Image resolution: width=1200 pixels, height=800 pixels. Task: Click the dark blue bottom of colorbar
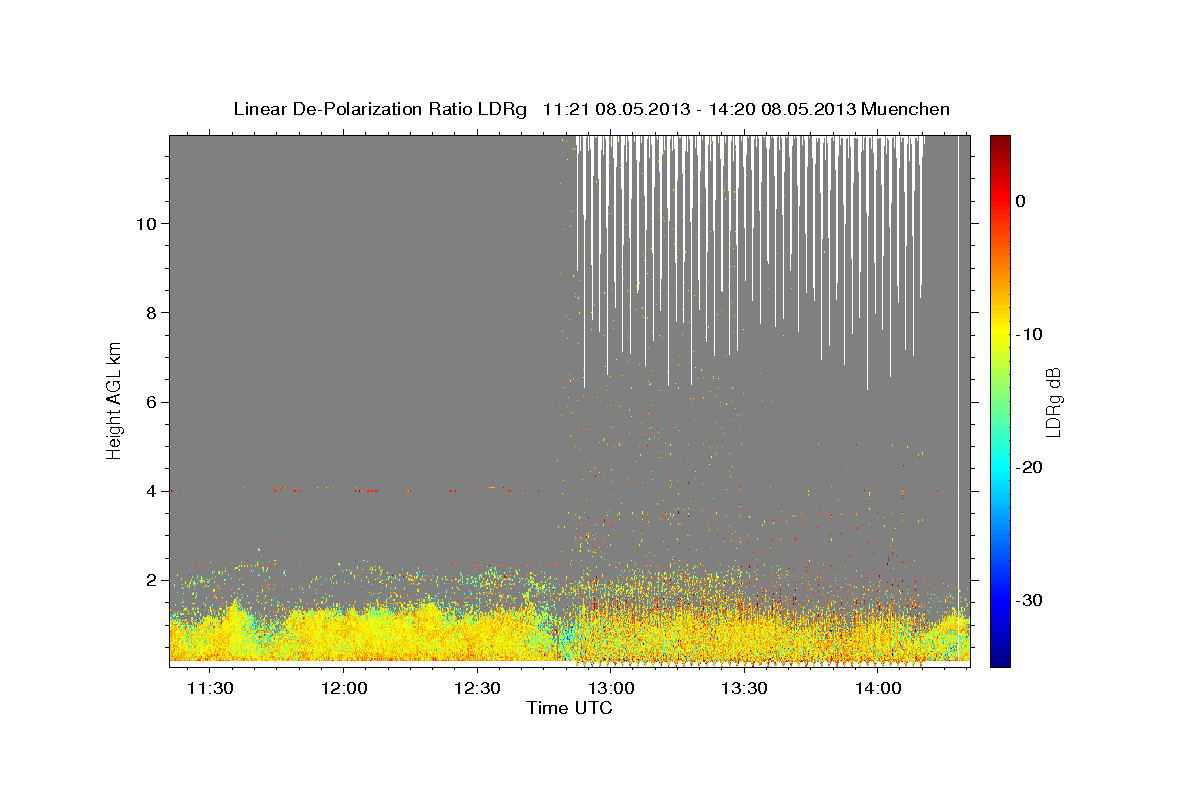click(x=1000, y=658)
